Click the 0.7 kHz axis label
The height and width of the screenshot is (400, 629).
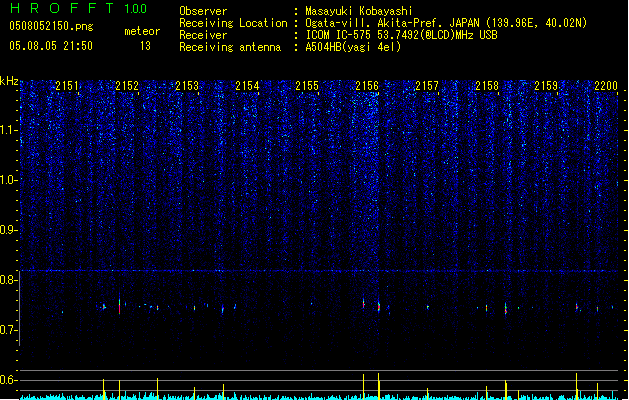coord(9,330)
